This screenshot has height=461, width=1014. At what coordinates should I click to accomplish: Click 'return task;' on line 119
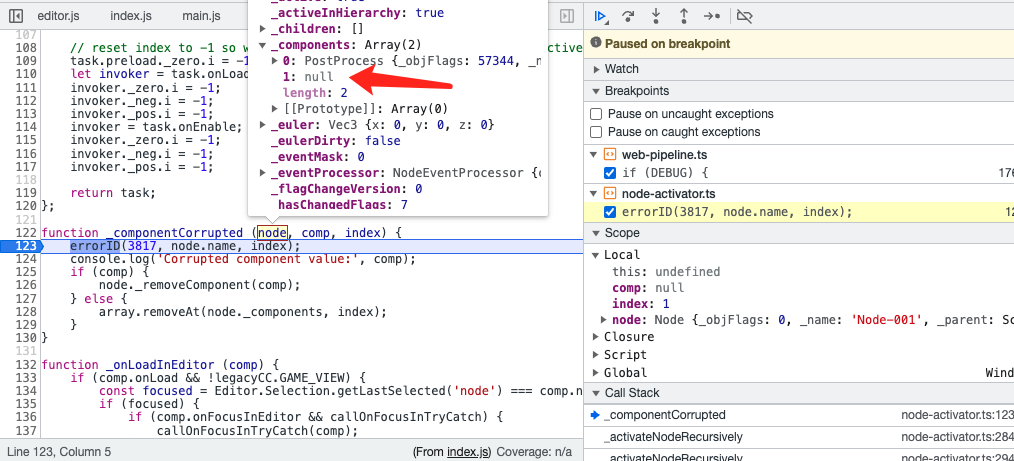pos(113,193)
